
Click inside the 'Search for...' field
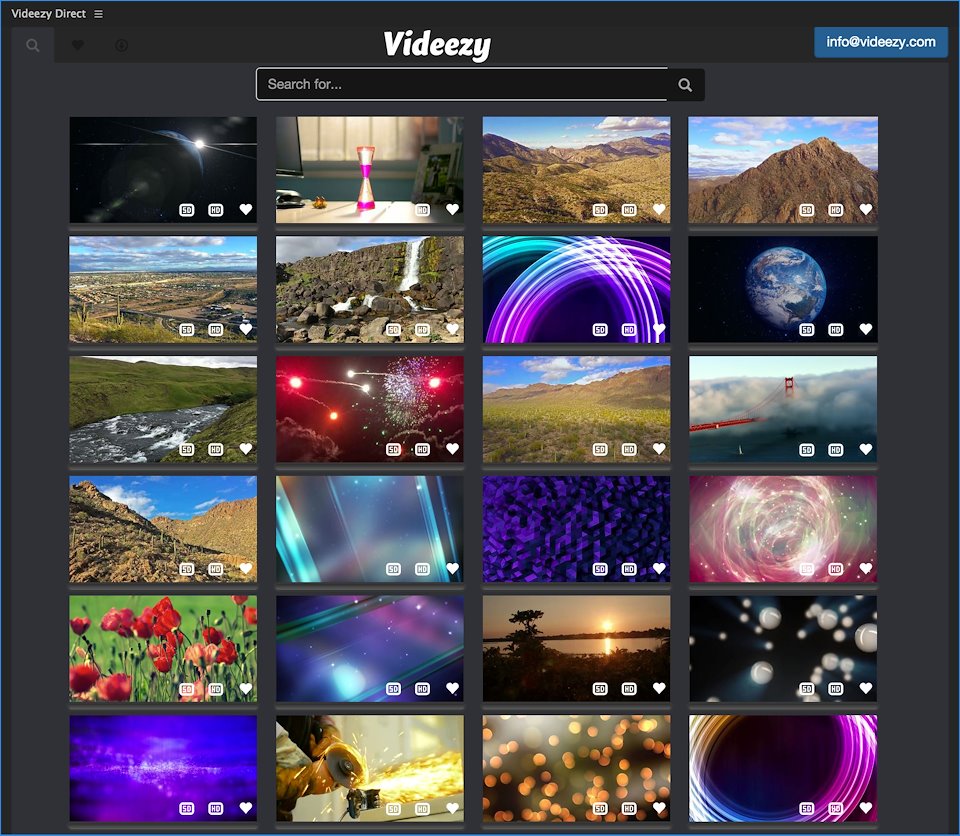(x=460, y=85)
